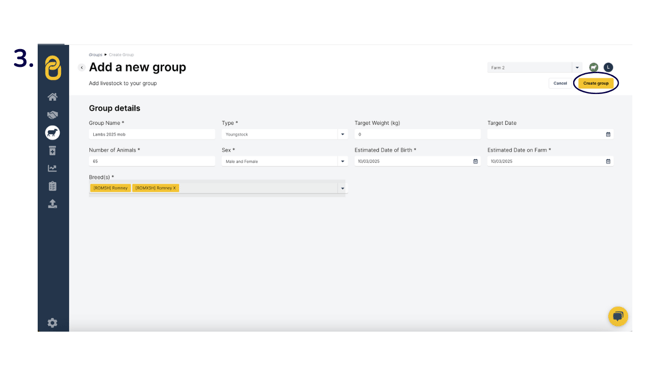Open the user profile L avatar

click(608, 67)
